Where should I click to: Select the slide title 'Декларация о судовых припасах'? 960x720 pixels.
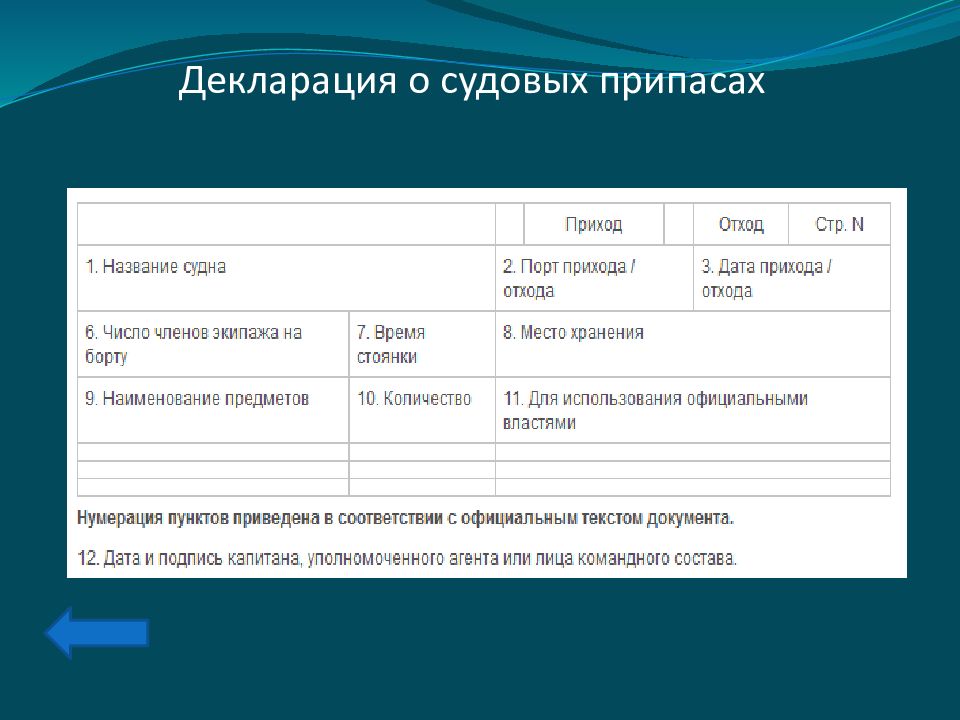tap(471, 81)
